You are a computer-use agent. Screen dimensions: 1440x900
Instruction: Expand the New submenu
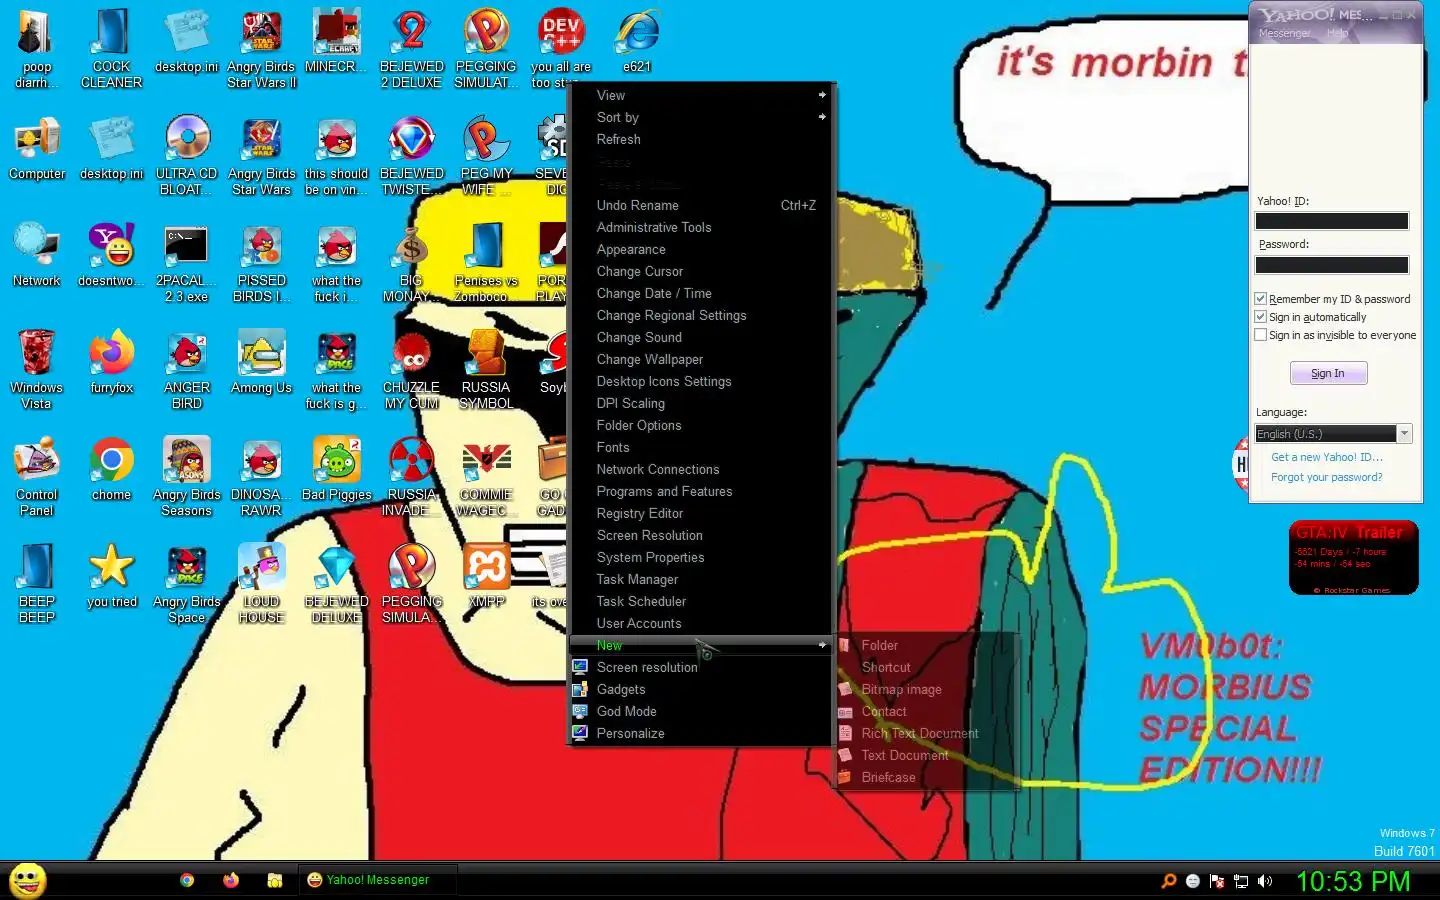pyautogui.click(x=700, y=645)
